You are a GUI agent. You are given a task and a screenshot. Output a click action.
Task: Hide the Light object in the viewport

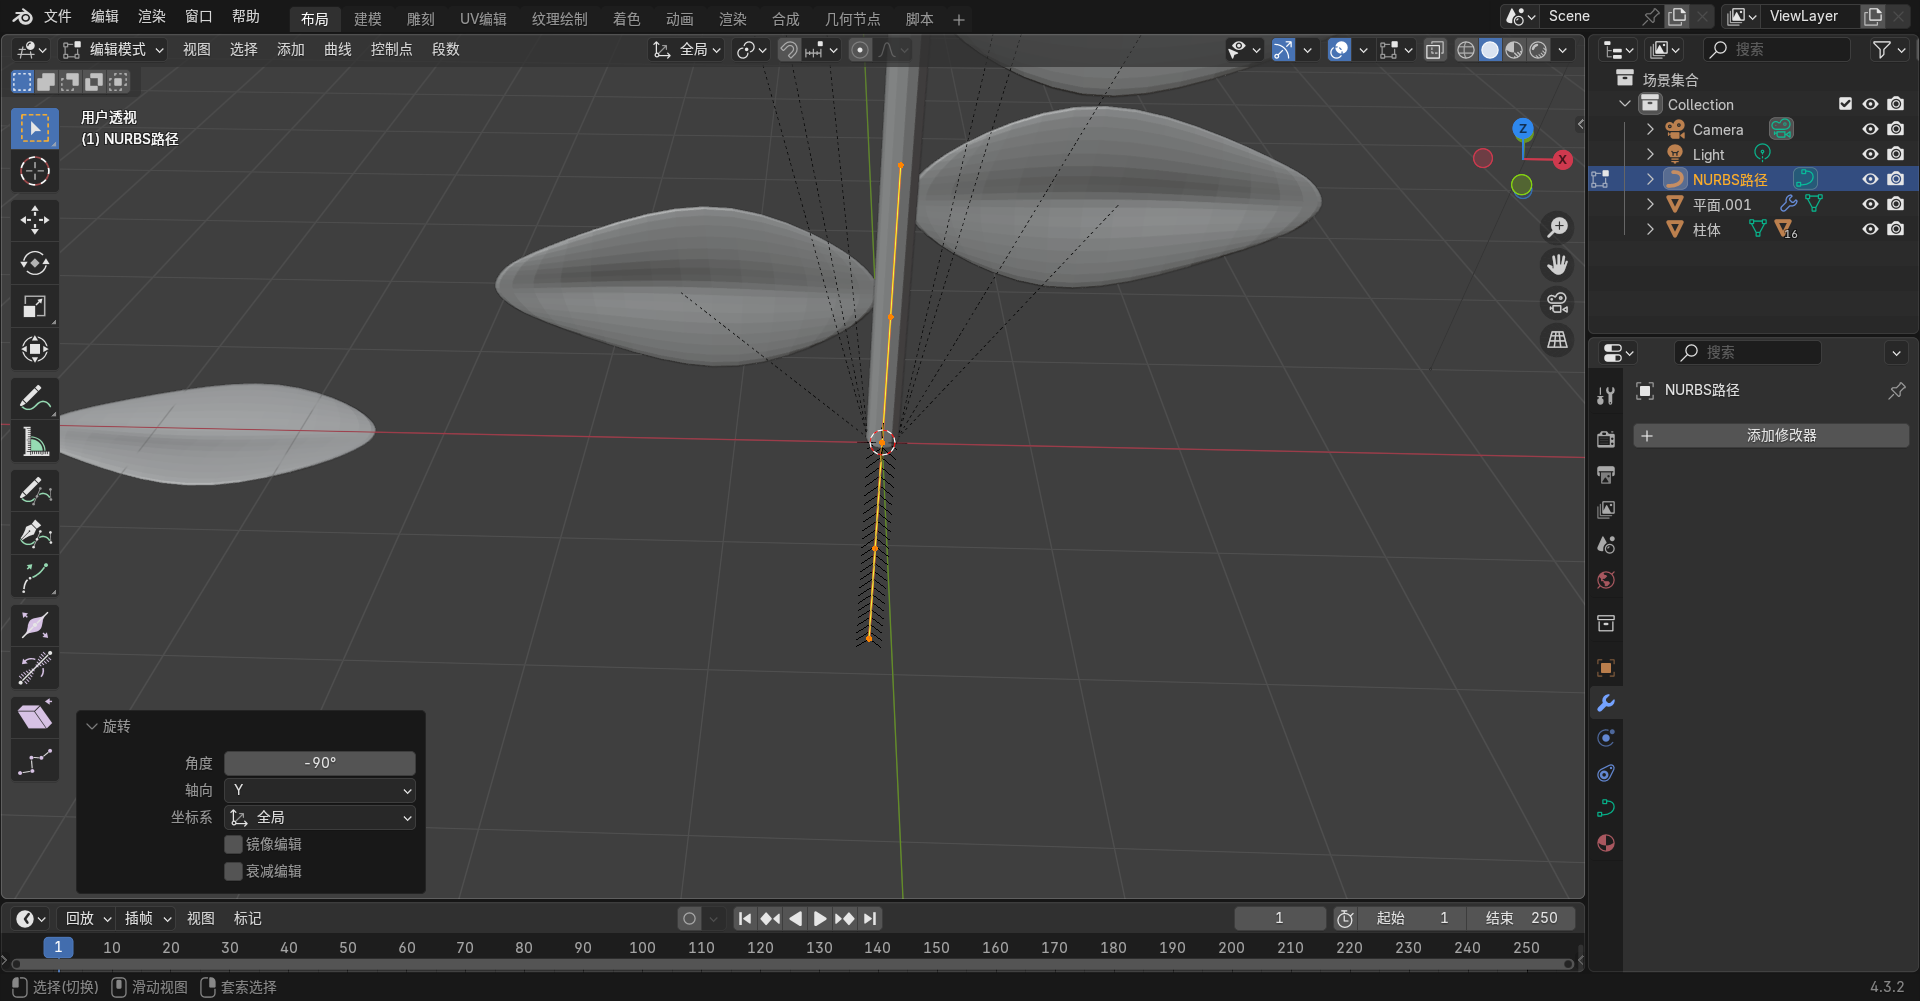click(x=1869, y=154)
